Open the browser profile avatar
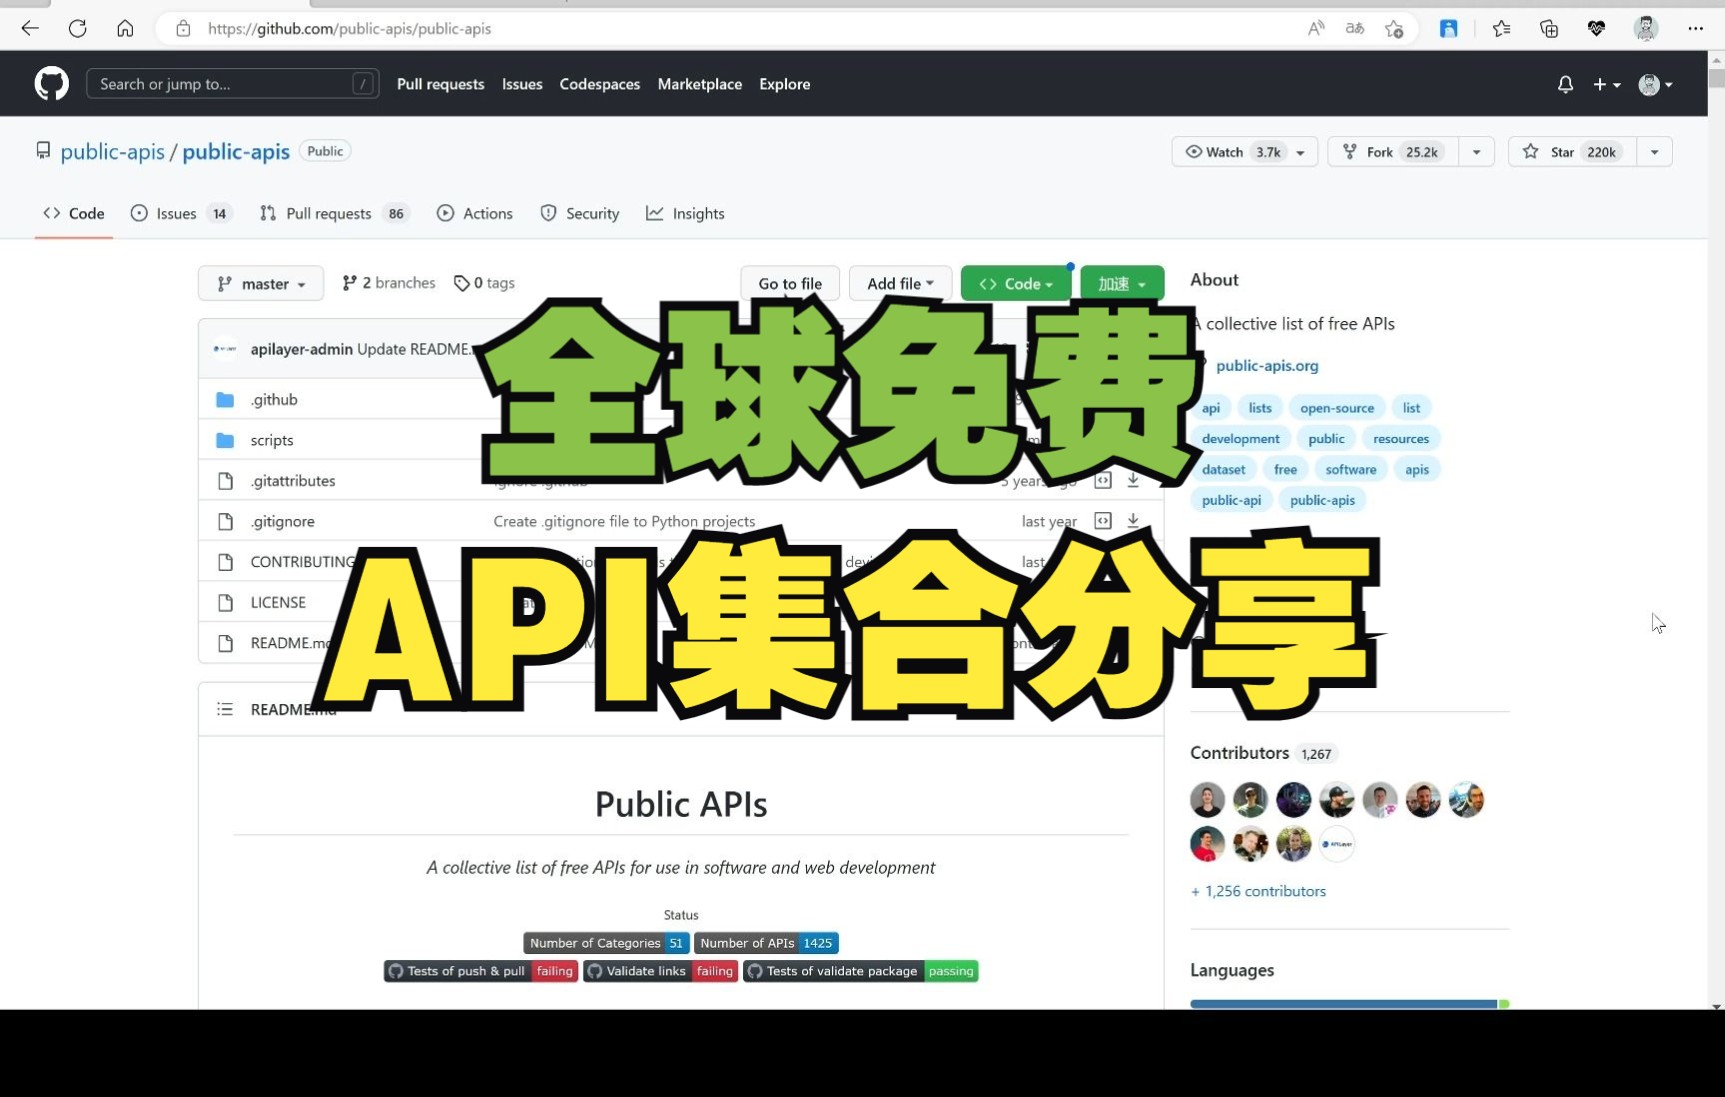 point(1645,28)
